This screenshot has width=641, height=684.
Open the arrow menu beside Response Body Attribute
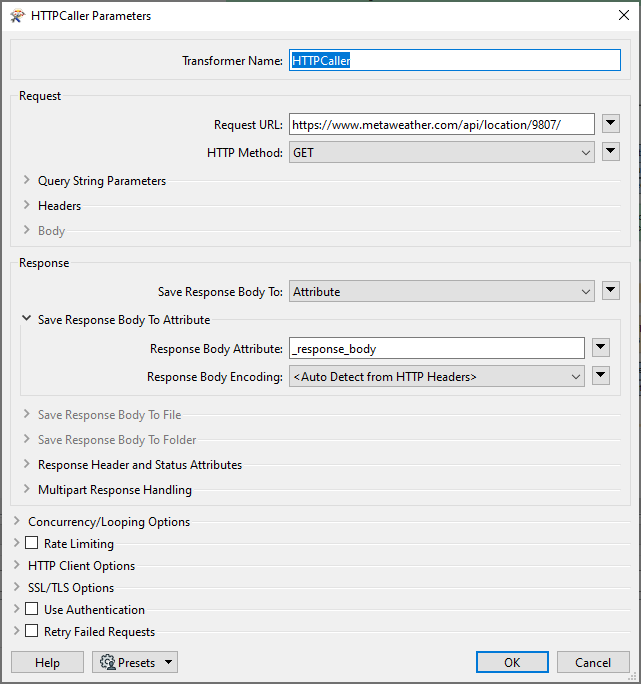click(x=600, y=348)
